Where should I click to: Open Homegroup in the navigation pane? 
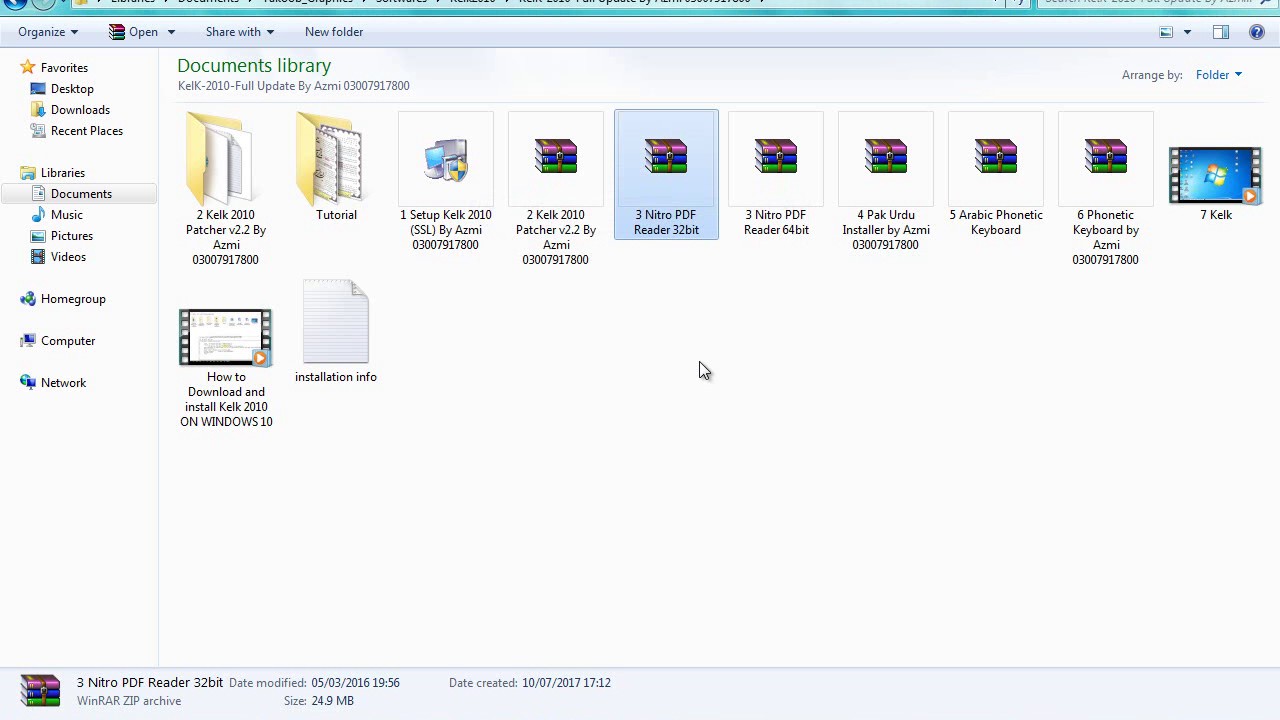tap(73, 299)
